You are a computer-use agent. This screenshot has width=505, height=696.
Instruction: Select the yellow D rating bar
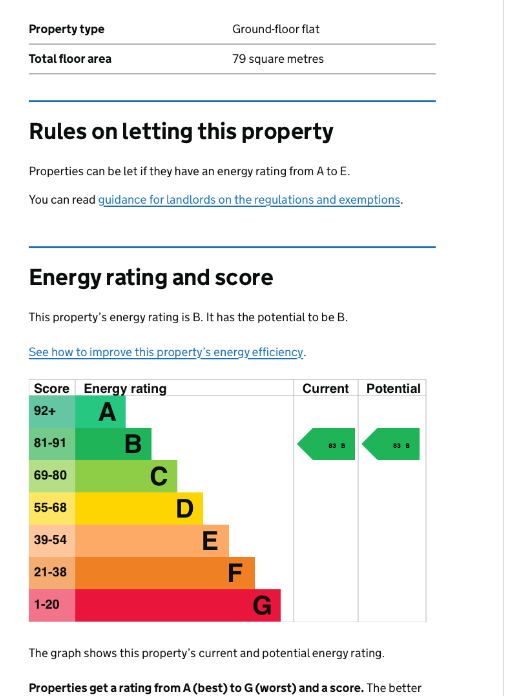139,508
